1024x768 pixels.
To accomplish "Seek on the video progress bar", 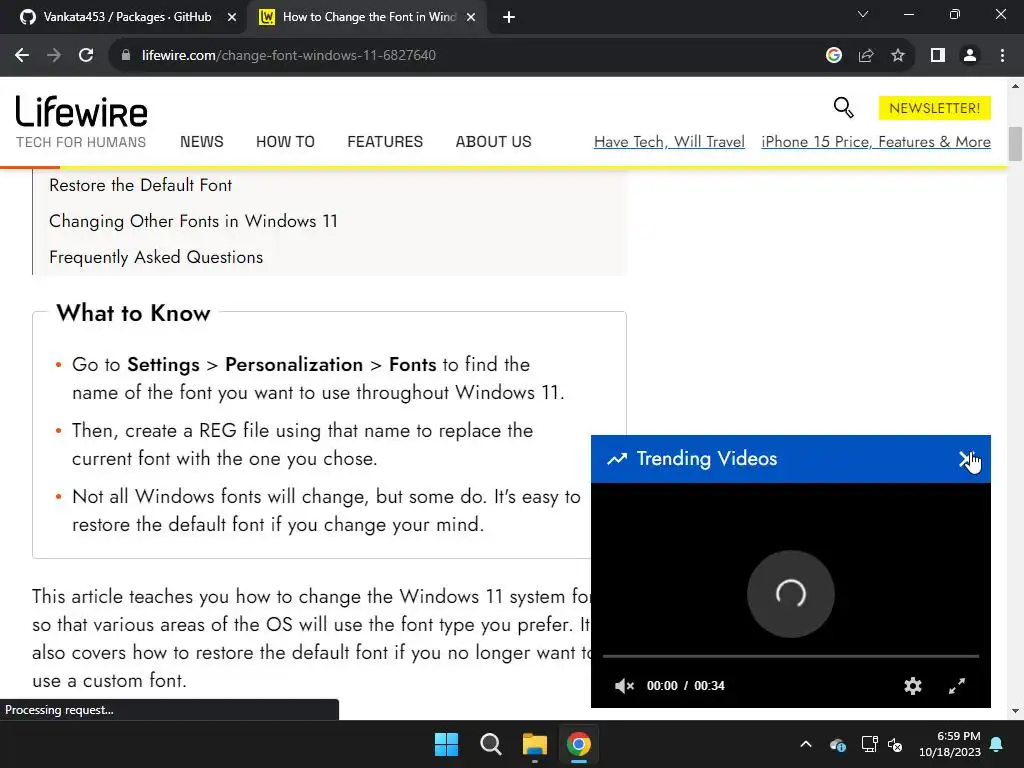I will click(791, 656).
